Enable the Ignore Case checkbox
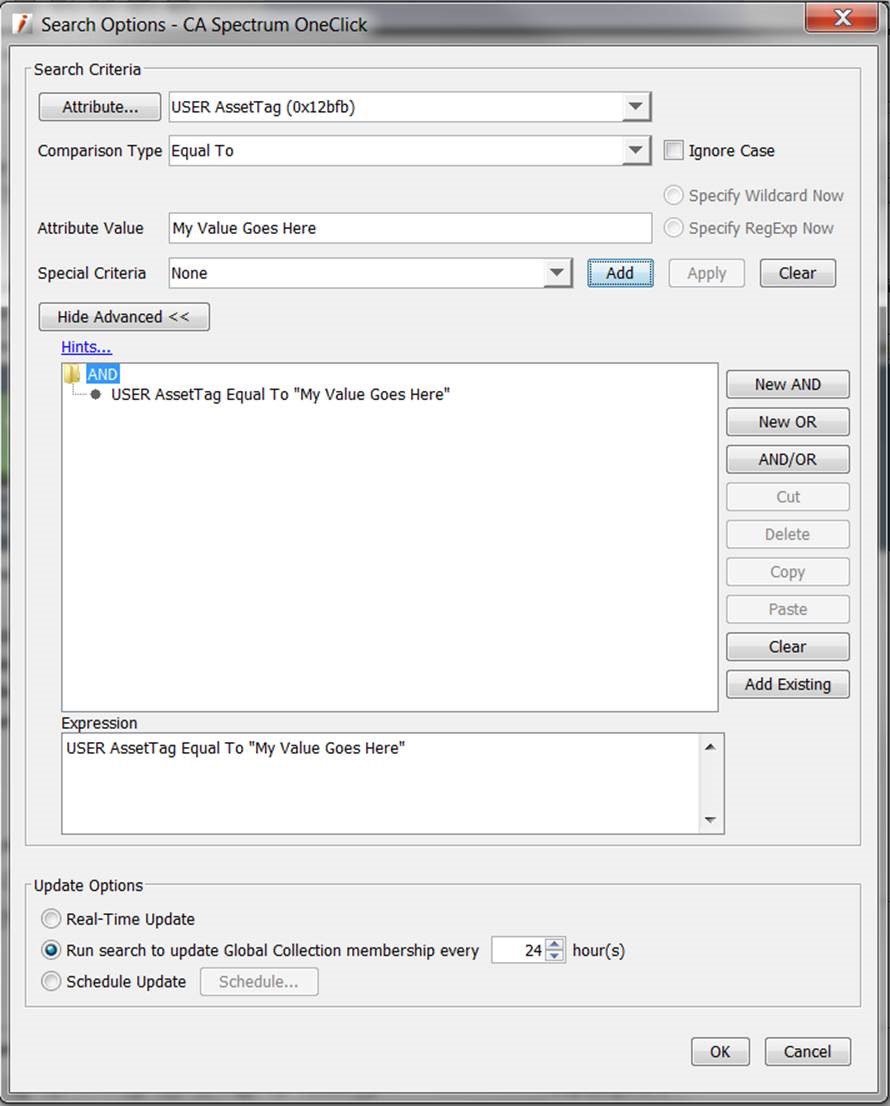Image resolution: width=890 pixels, height=1106 pixels. tap(673, 150)
